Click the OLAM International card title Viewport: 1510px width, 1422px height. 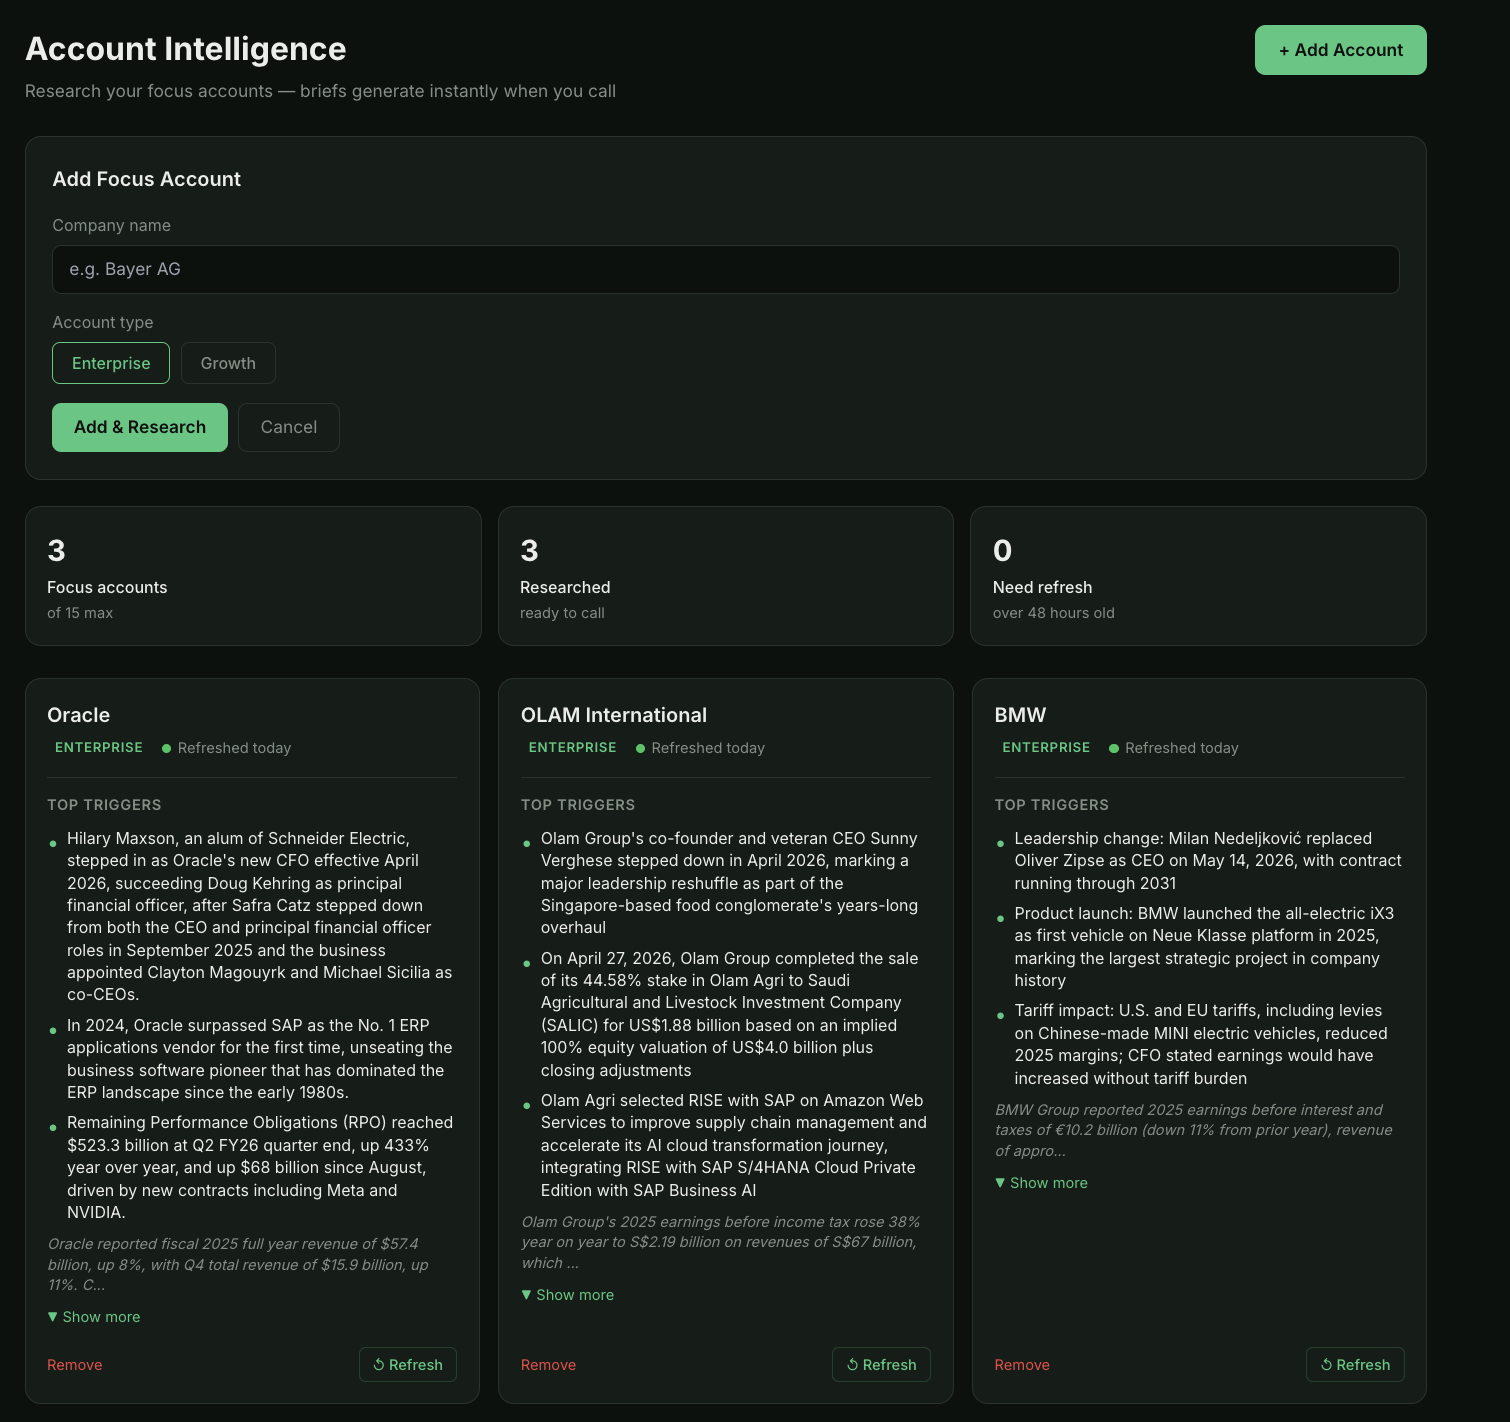pyautogui.click(x=614, y=715)
